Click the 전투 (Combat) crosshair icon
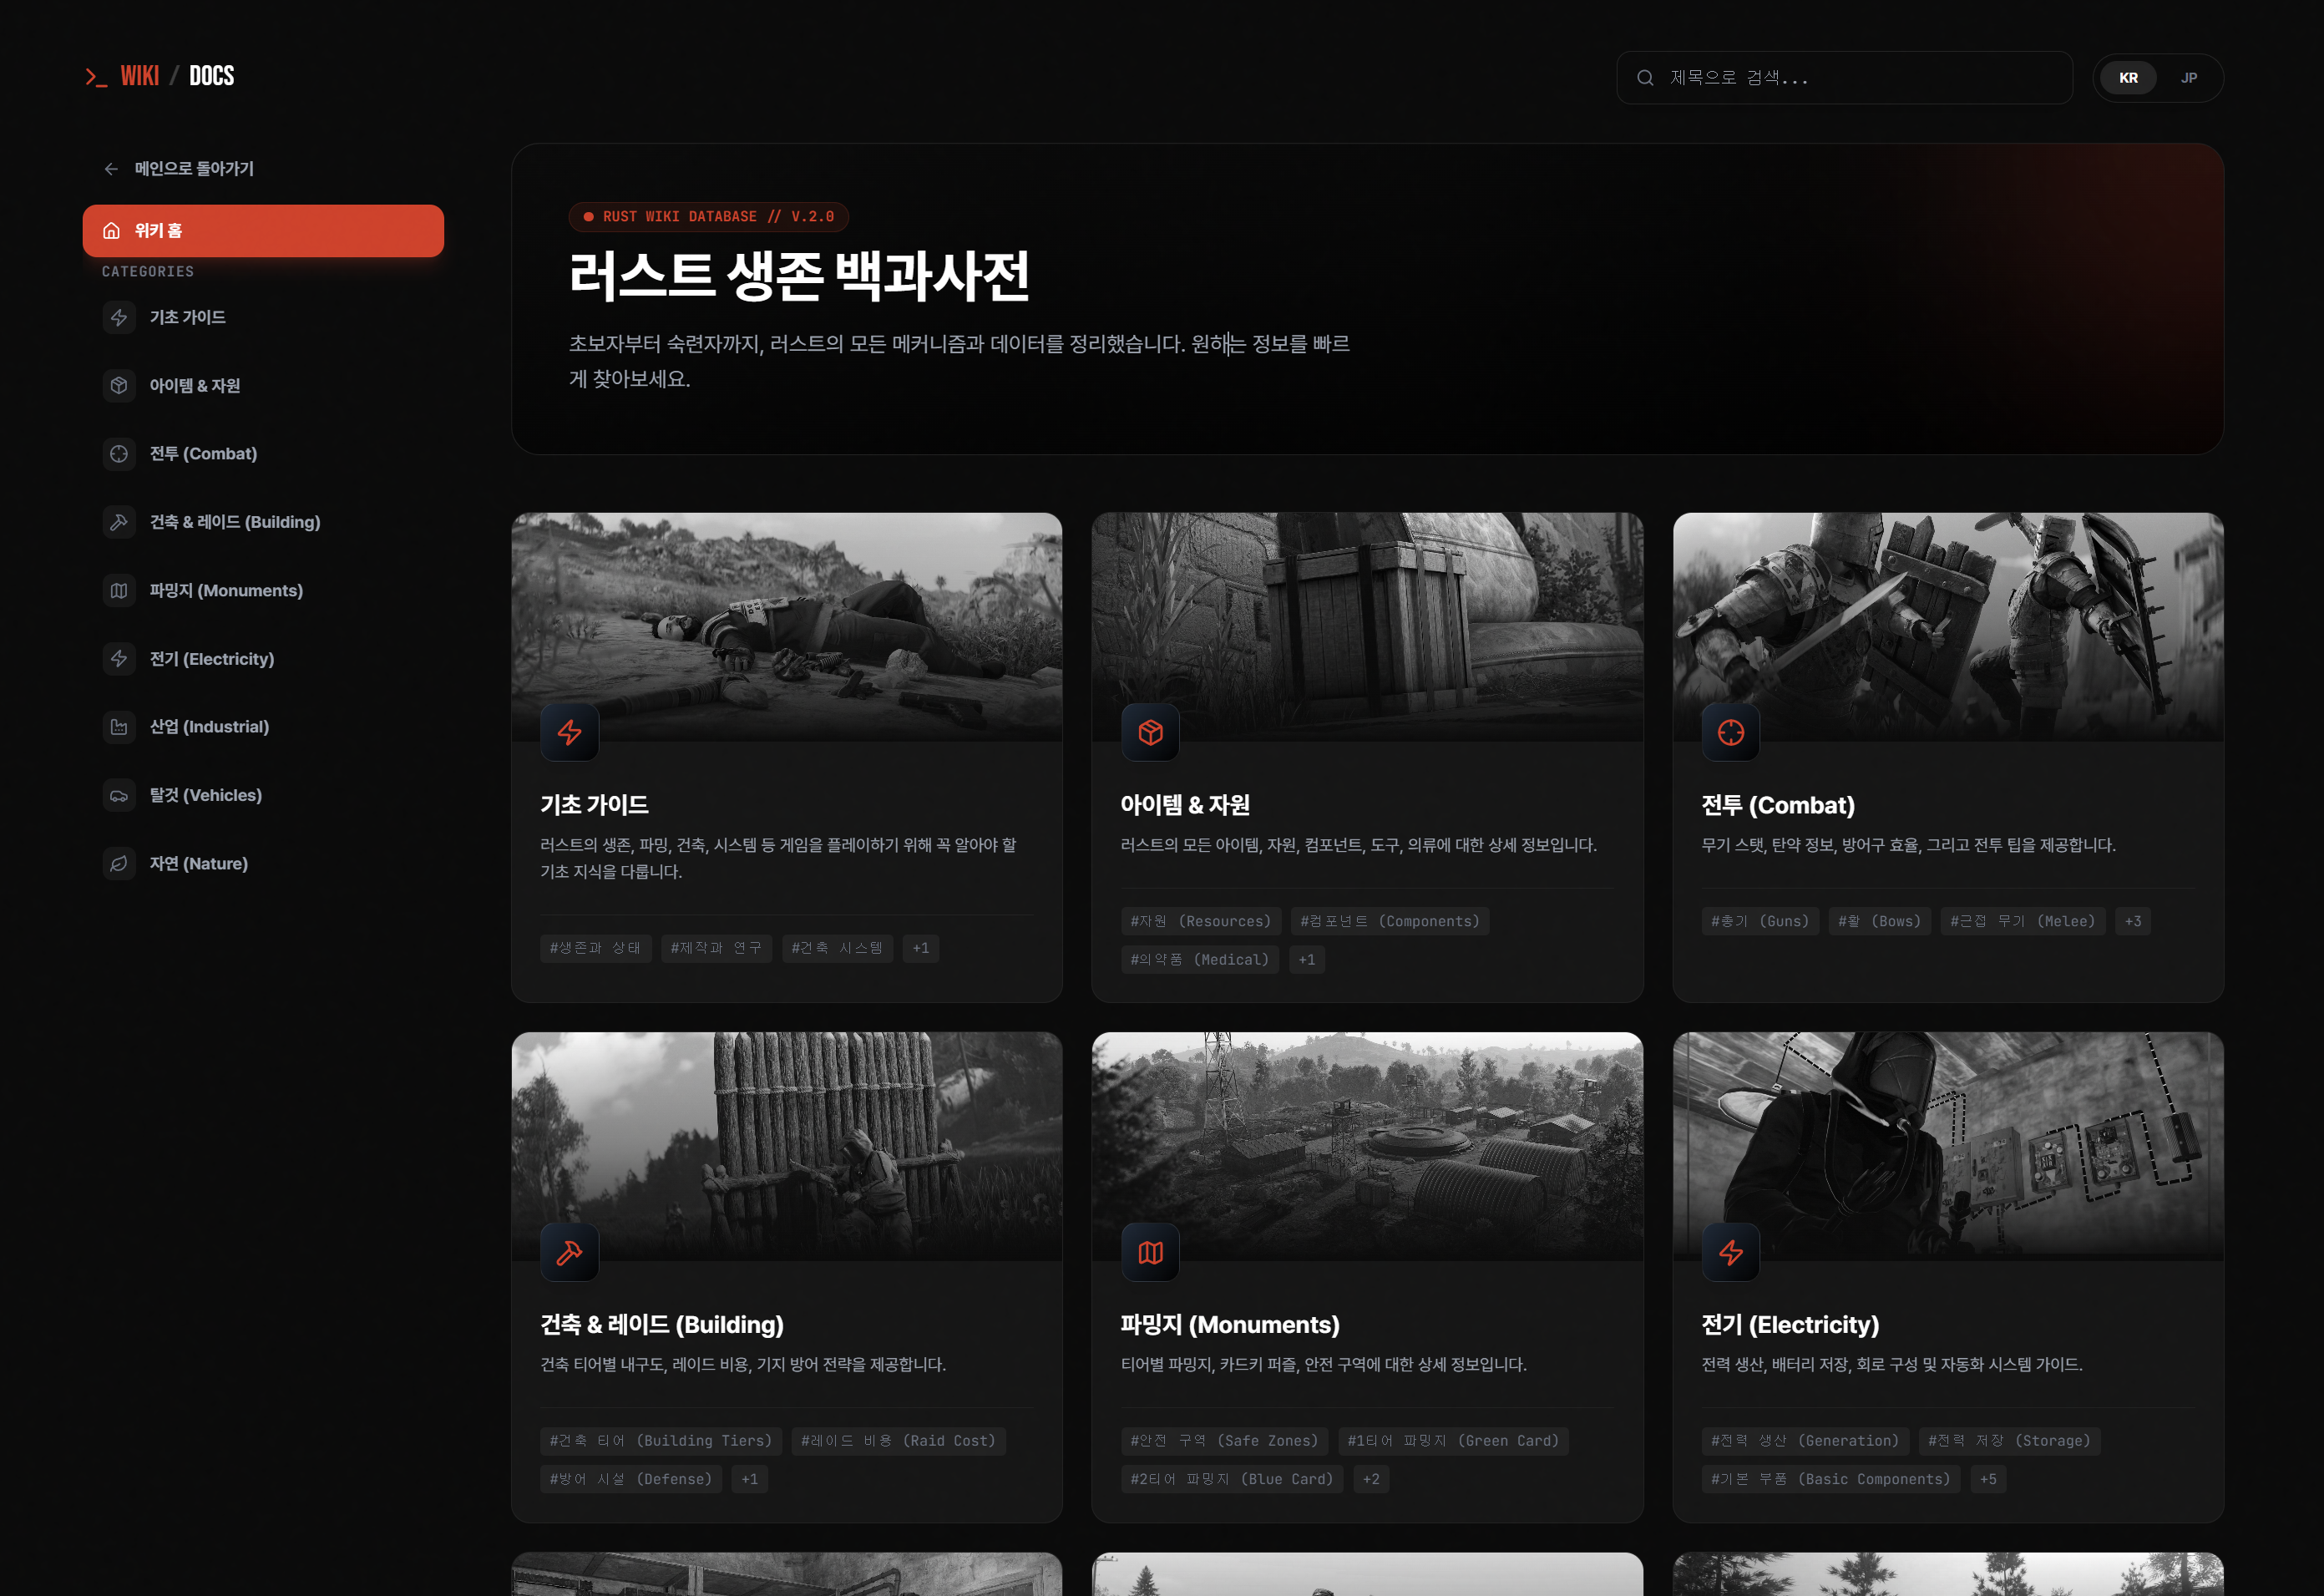Viewport: 2324px width, 1596px height. pyautogui.click(x=119, y=453)
